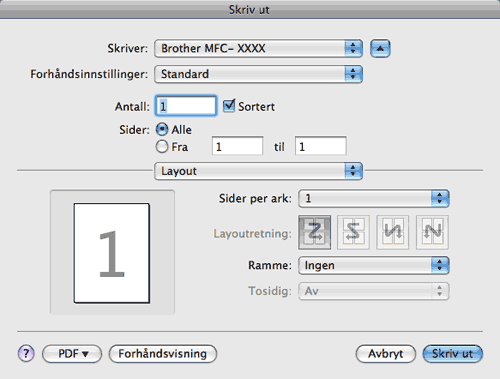Select the S-pattern layout direction icon
Image resolution: width=500 pixels, height=379 pixels.
point(353,232)
